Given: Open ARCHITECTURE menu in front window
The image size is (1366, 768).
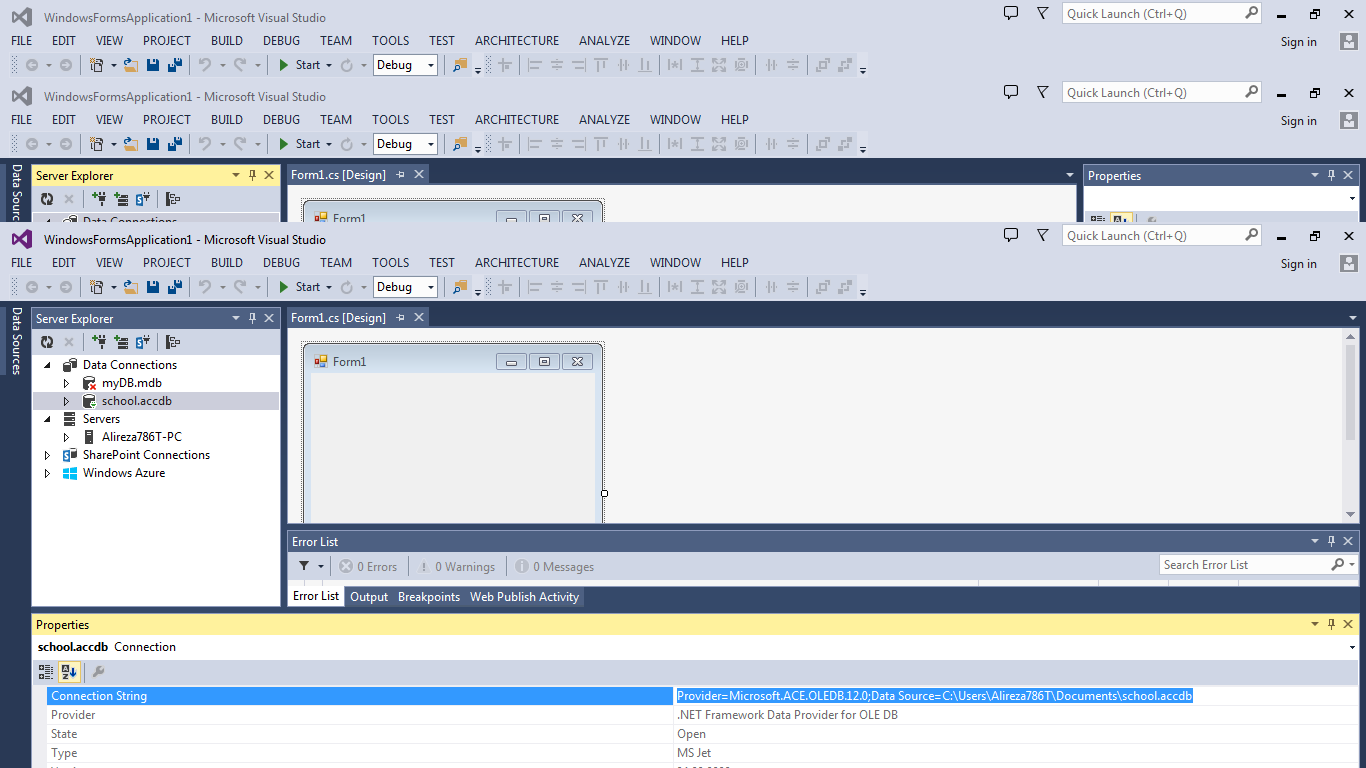Looking at the screenshot, I should [x=517, y=263].
